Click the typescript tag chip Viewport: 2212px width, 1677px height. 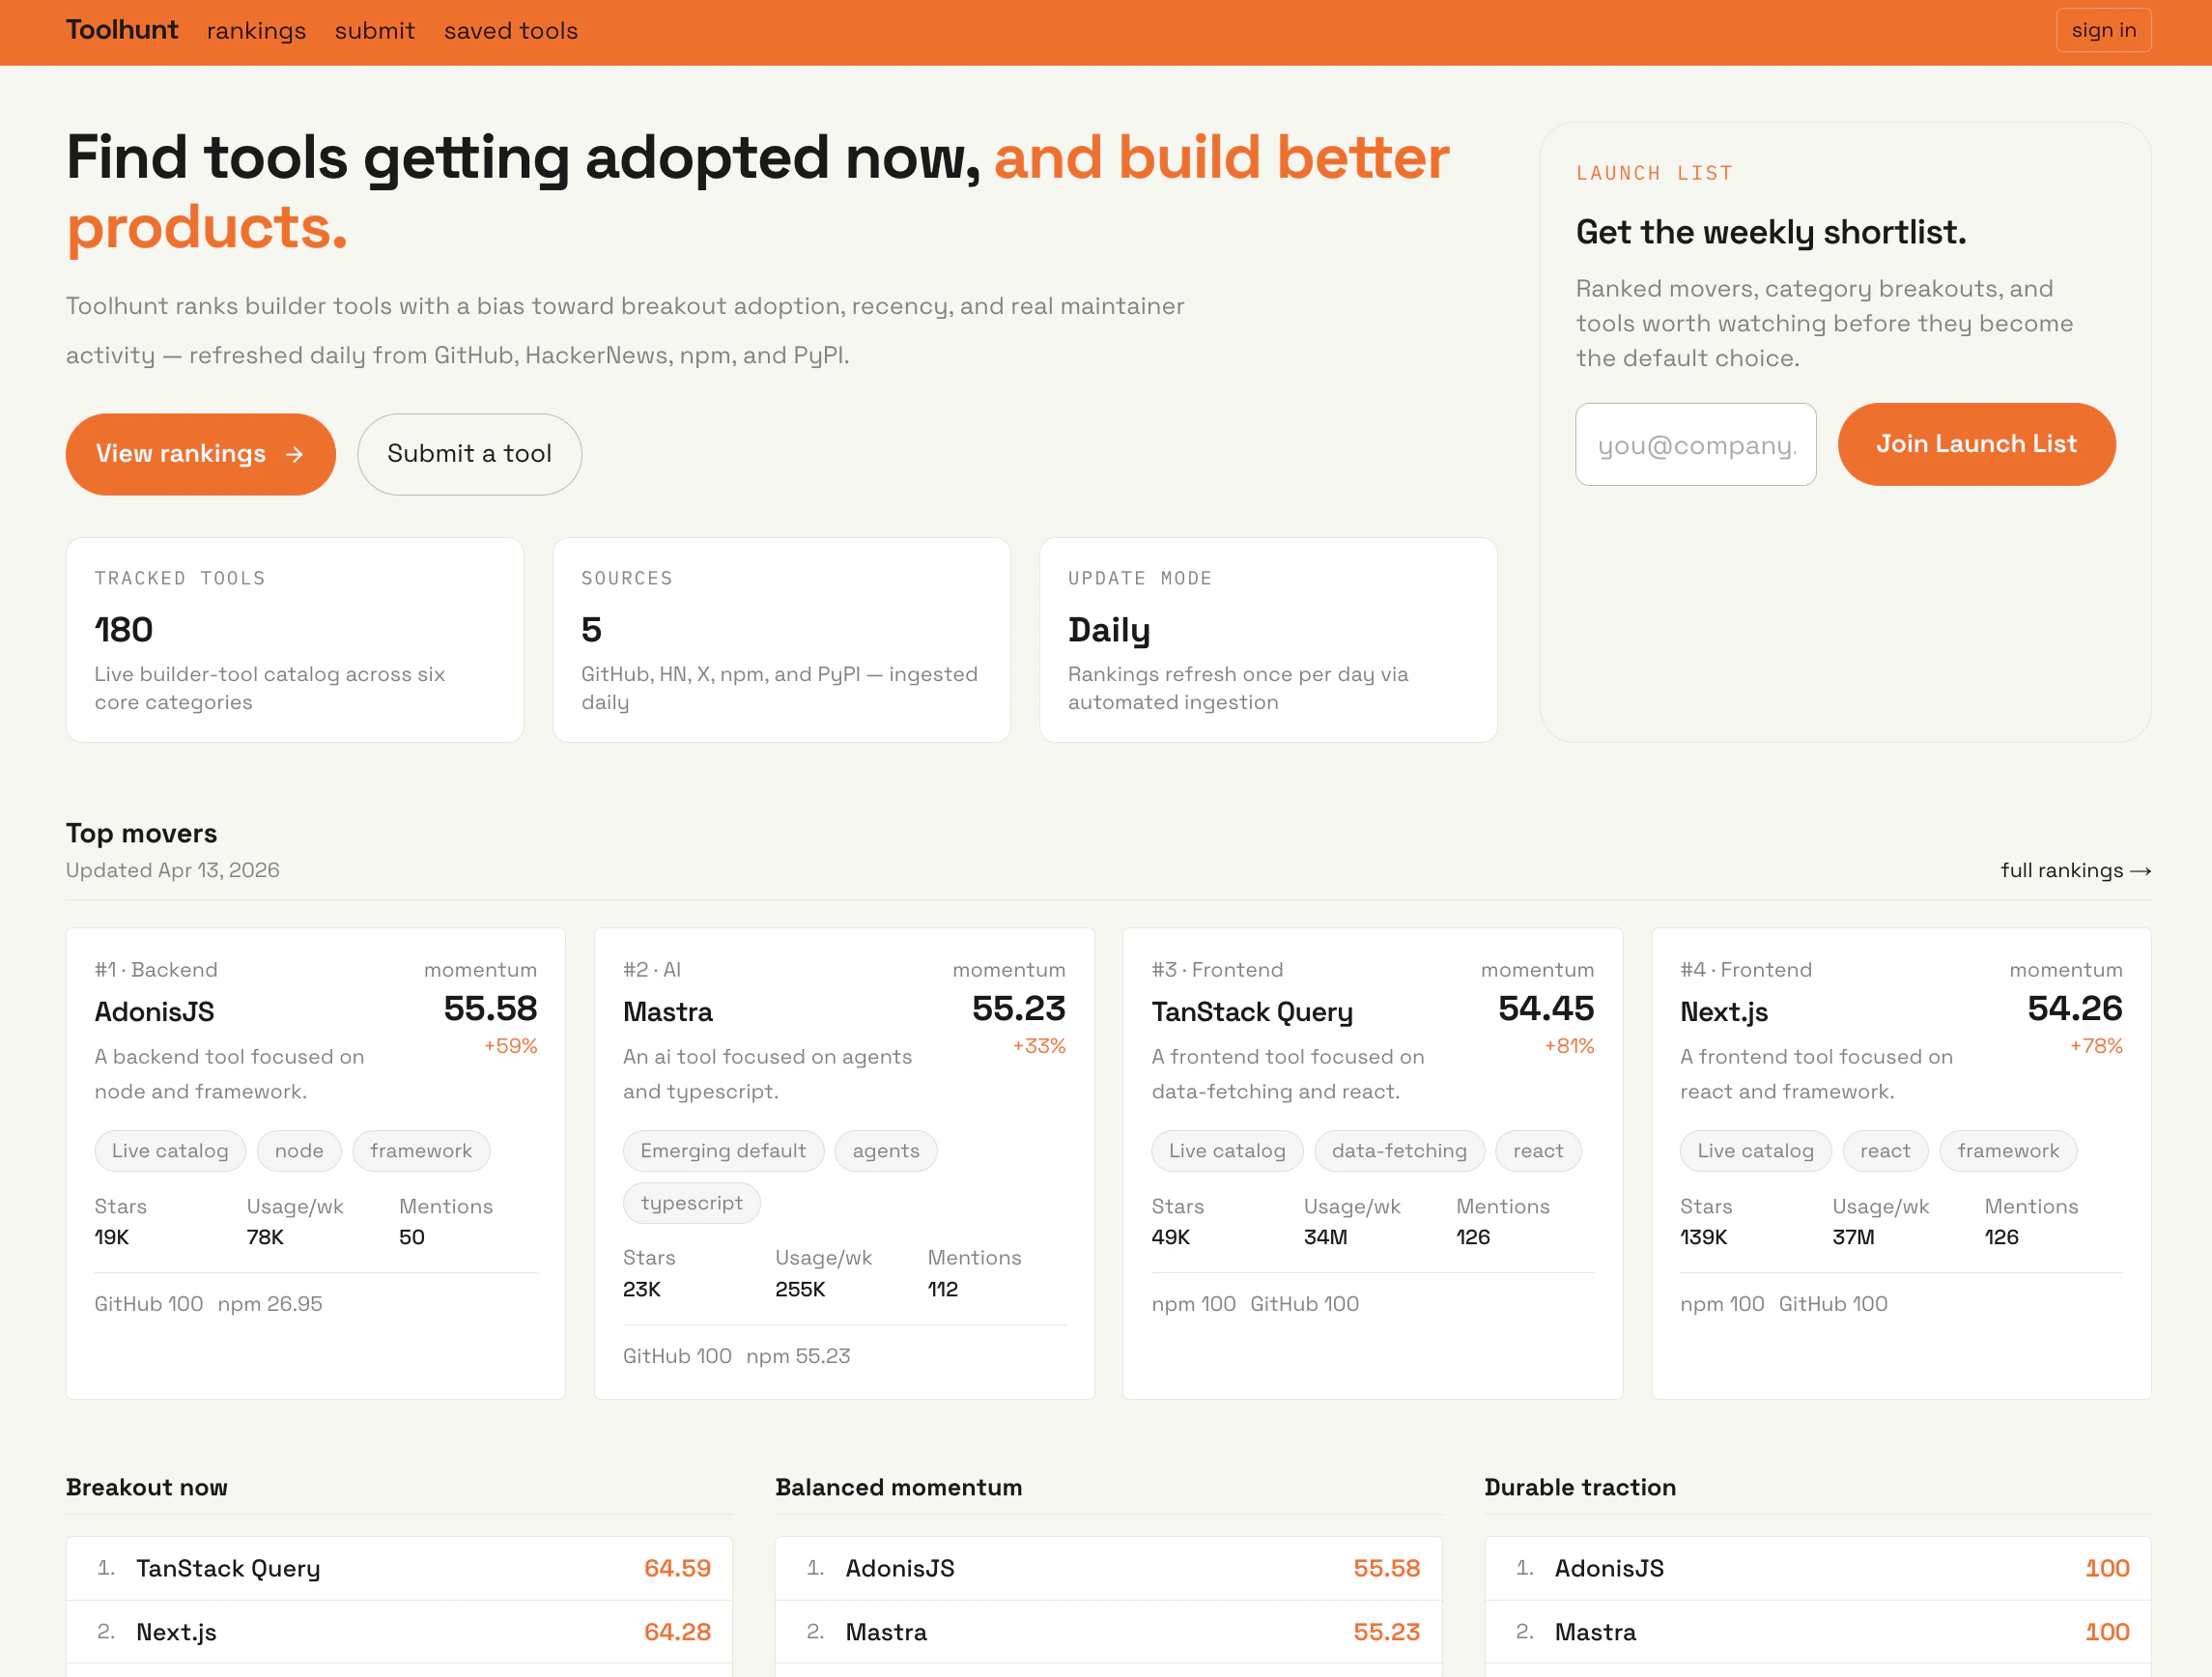click(691, 1203)
